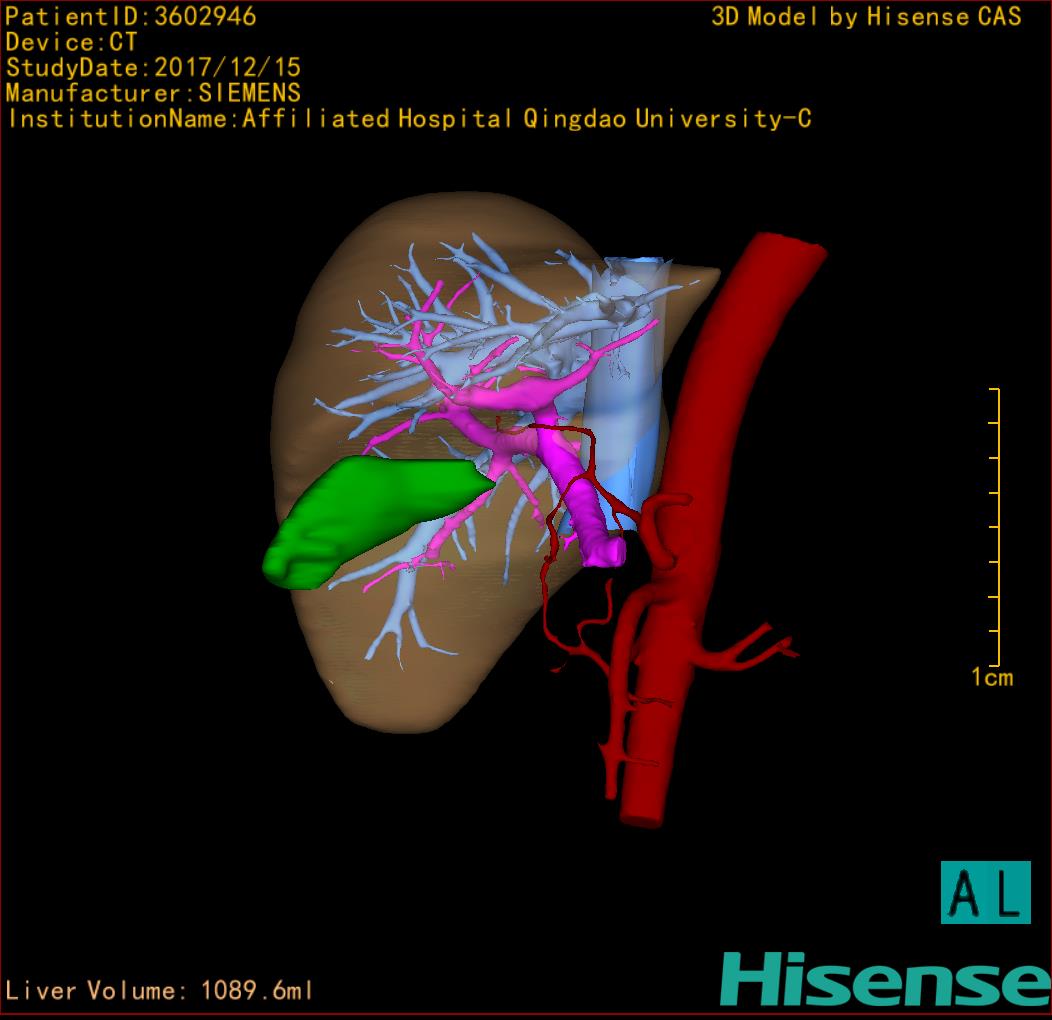This screenshot has width=1052, height=1020.
Task: Click the Manufacturer:SIEMENS label
Action: 153,94
